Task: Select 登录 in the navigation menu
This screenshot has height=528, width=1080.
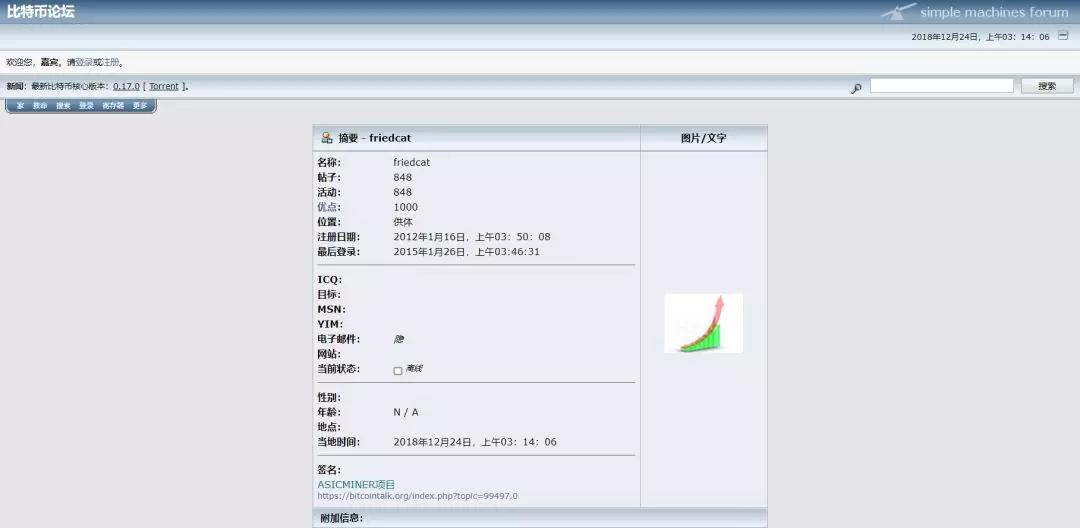Action: pyautogui.click(x=86, y=106)
